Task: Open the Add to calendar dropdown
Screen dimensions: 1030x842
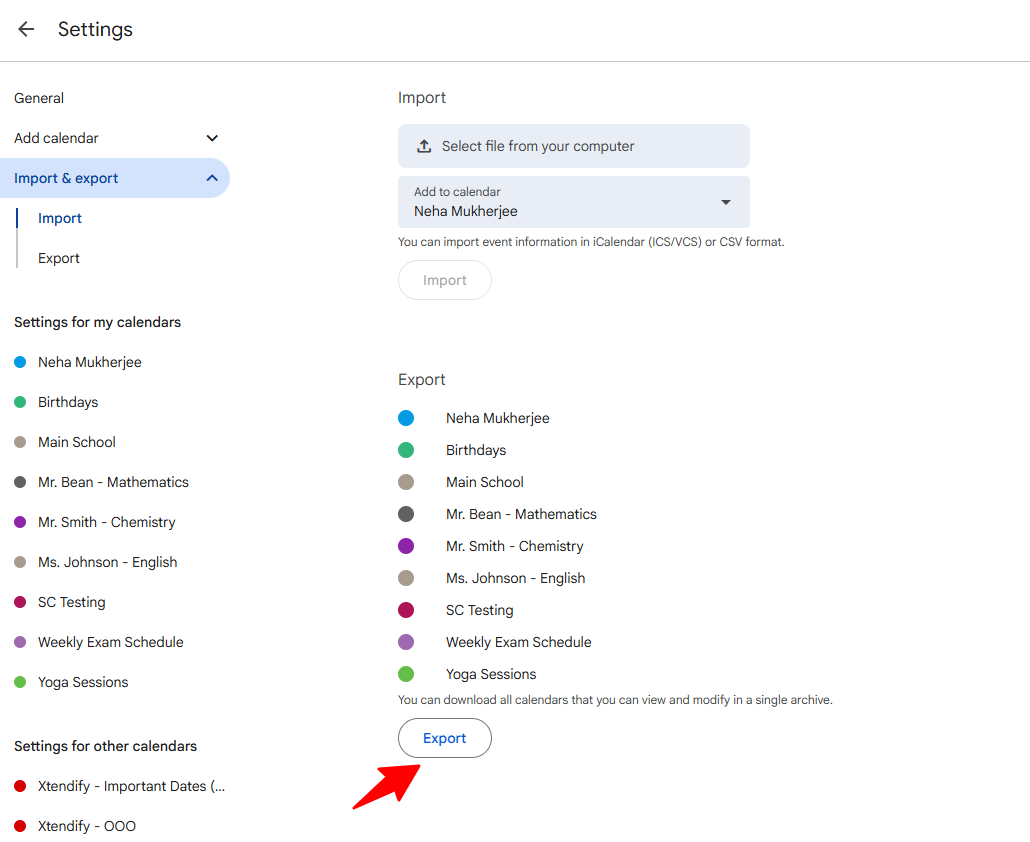Action: [573, 202]
